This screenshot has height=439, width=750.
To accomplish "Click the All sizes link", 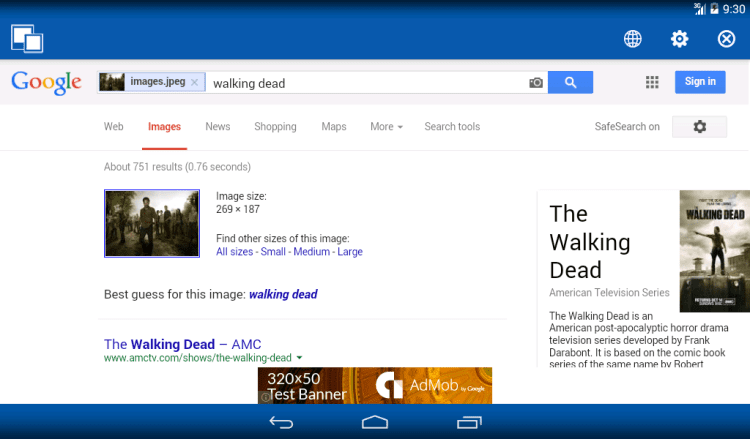I will [x=234, y=252].
